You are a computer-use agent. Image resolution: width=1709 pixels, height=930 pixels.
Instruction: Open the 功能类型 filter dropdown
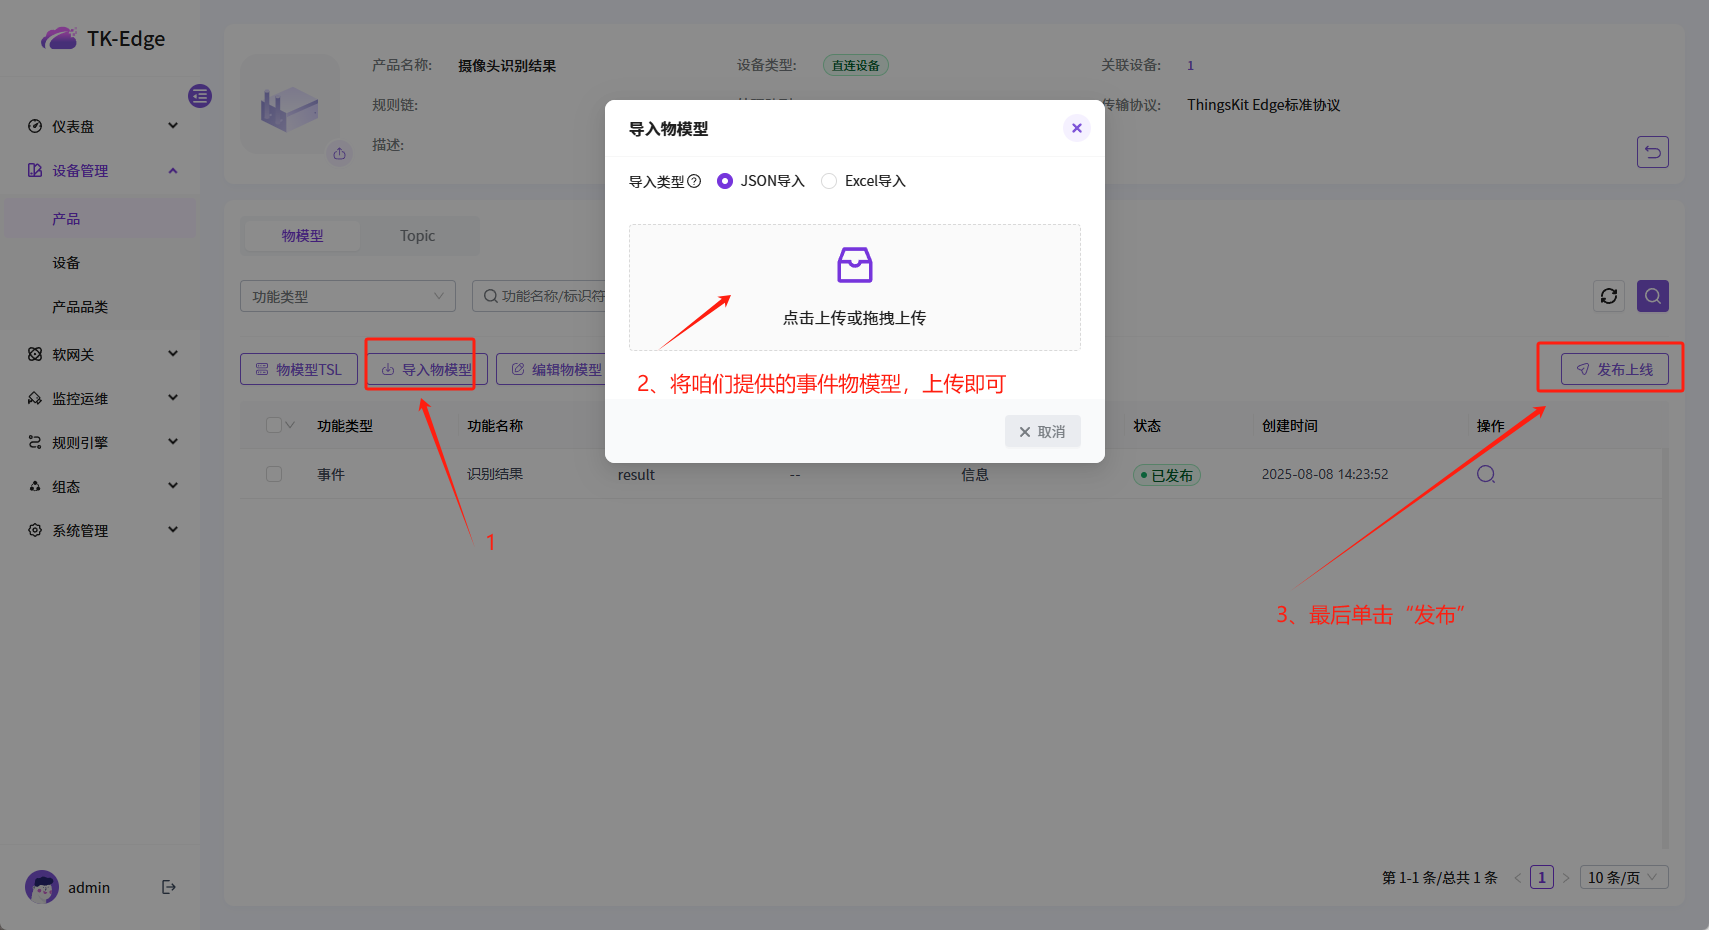click(347, 296)
